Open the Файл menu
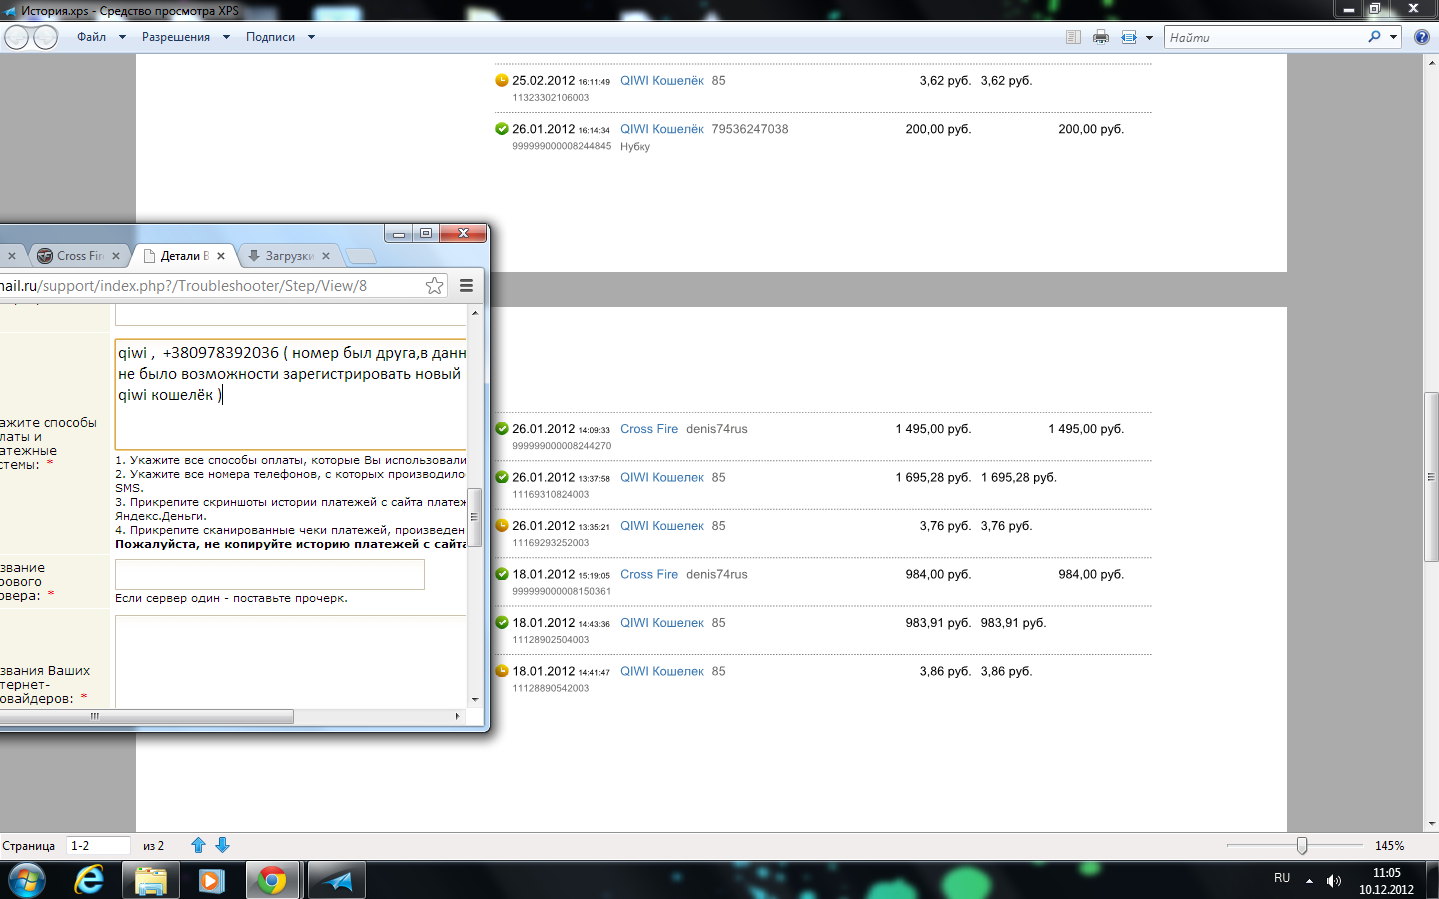 [x=92, y=37]
